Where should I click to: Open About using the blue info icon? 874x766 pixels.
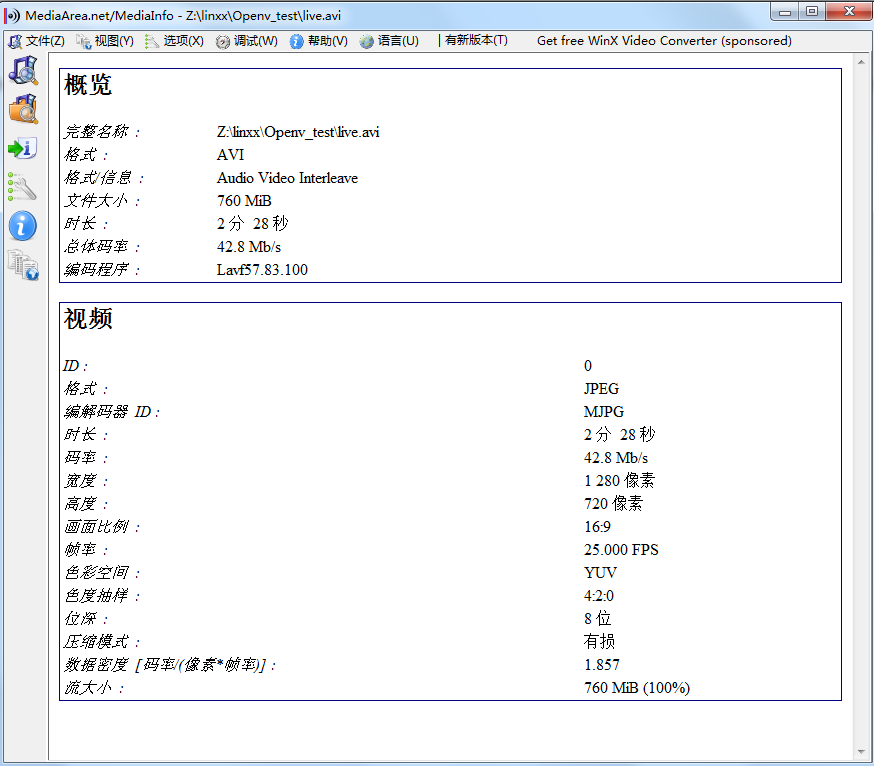[24, 226]
